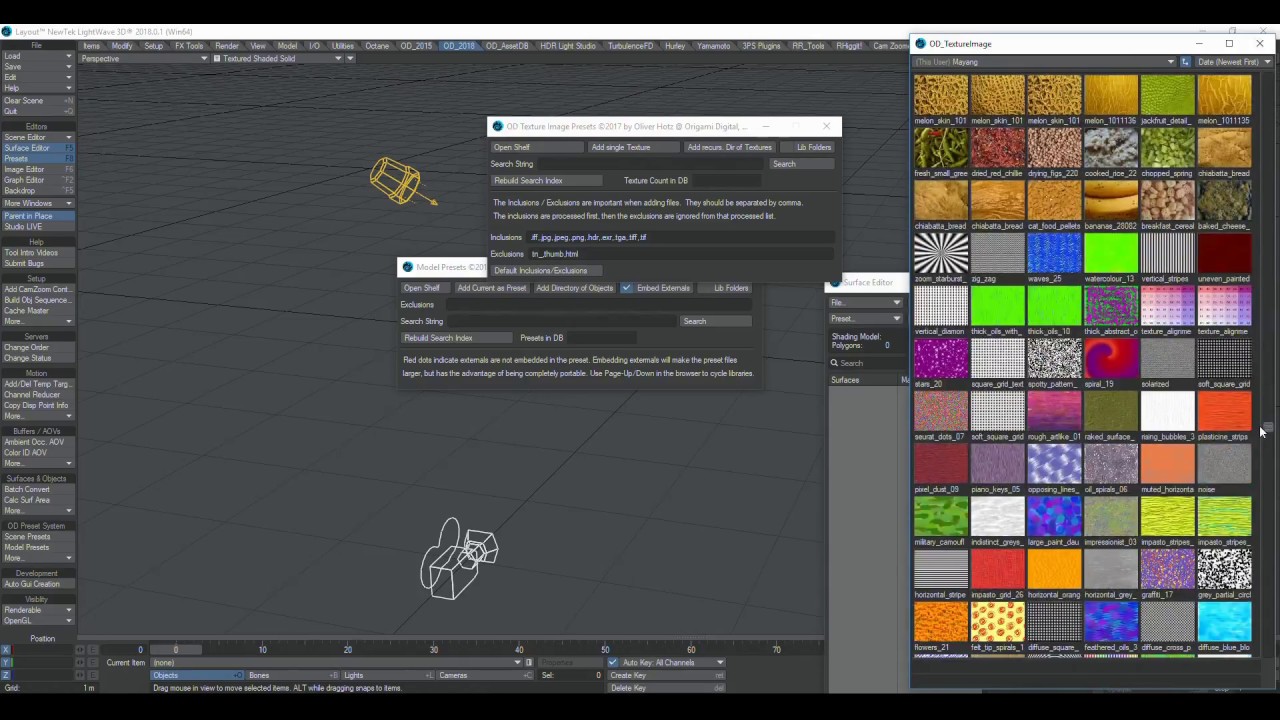Switch to Bones selection mode
The image size is (1280, 720).
(292, 676)
